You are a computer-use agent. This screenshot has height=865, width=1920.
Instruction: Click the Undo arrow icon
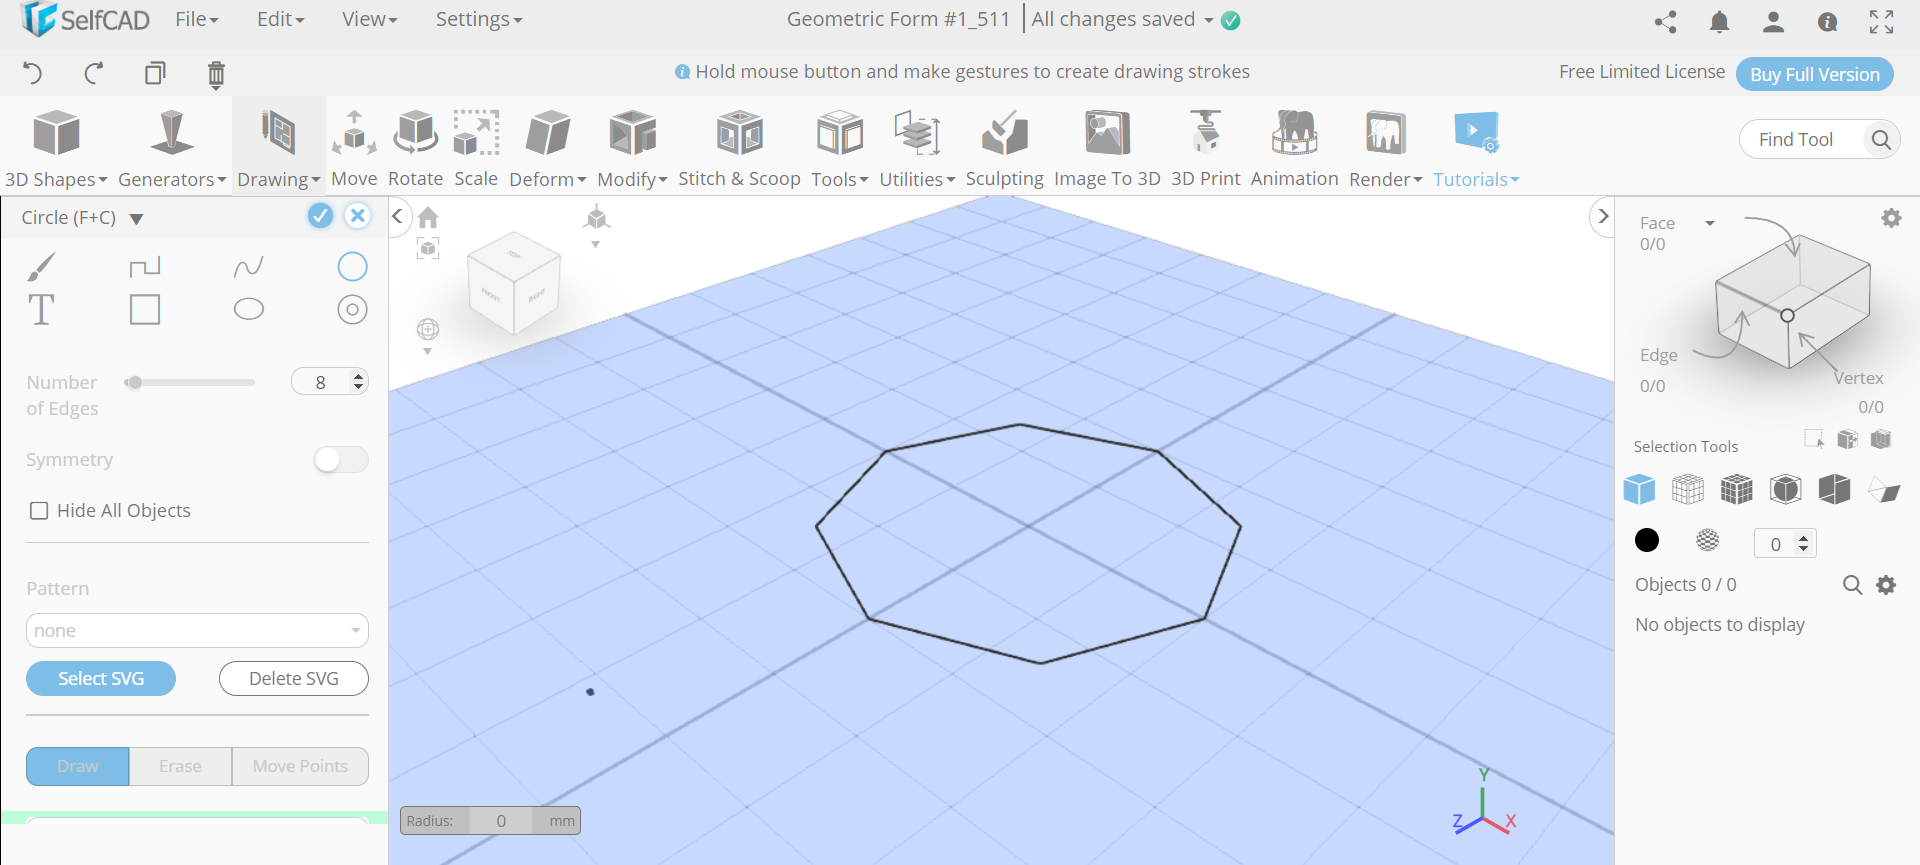point(33,73)
